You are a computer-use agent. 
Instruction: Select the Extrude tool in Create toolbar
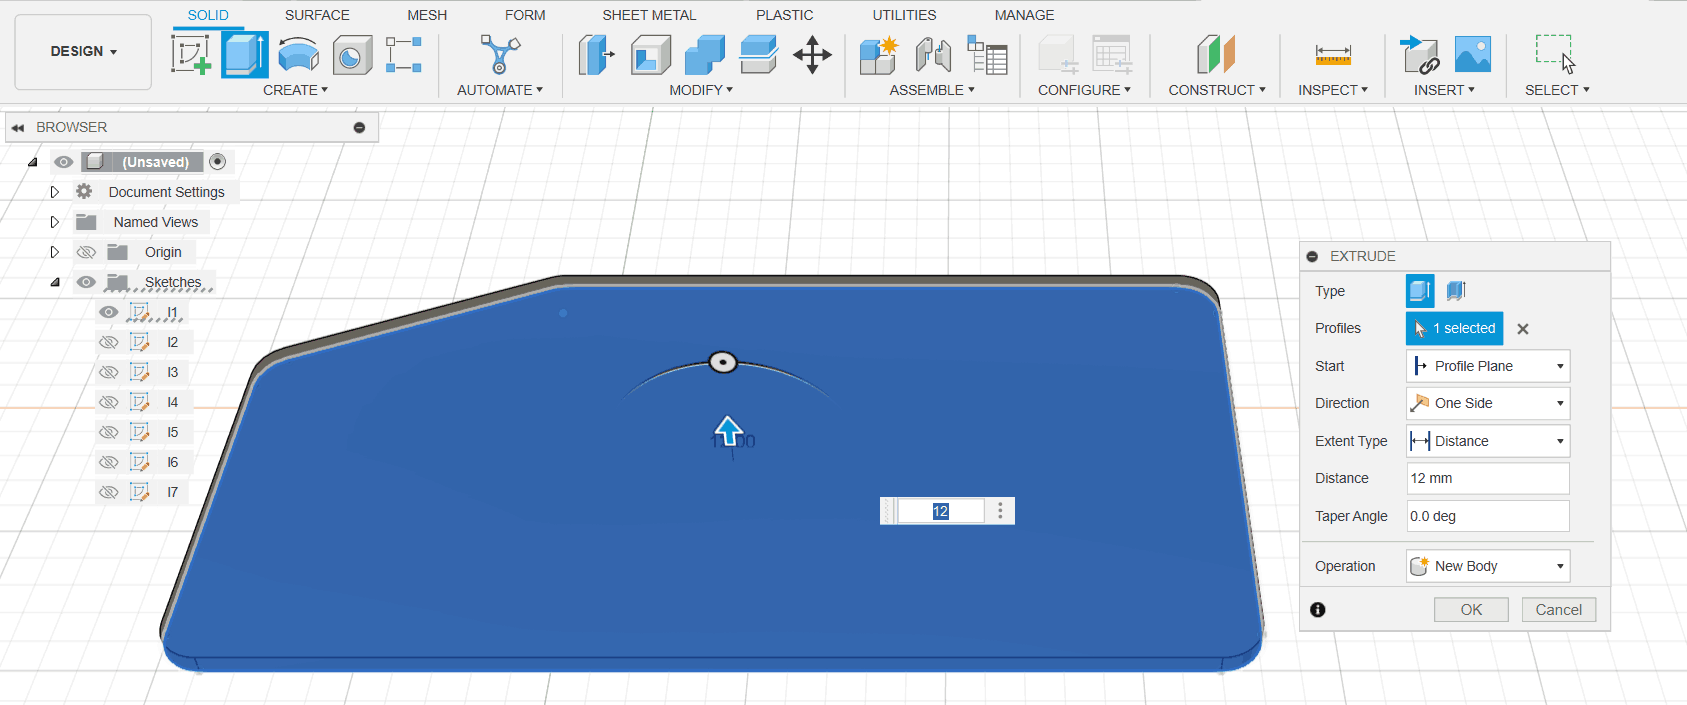pyautogui.click(x=244, y=55)
